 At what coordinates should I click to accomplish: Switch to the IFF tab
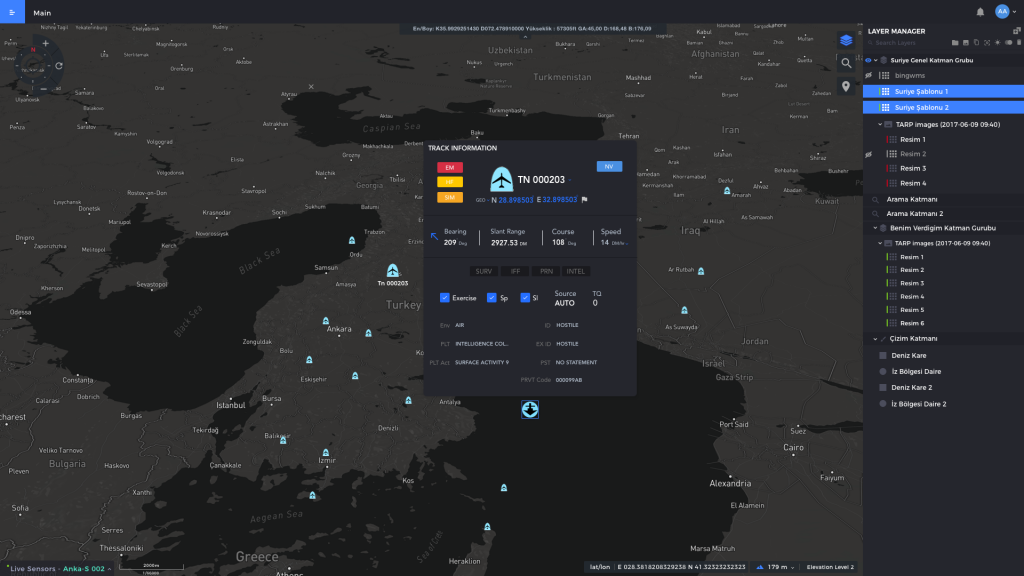516,270
